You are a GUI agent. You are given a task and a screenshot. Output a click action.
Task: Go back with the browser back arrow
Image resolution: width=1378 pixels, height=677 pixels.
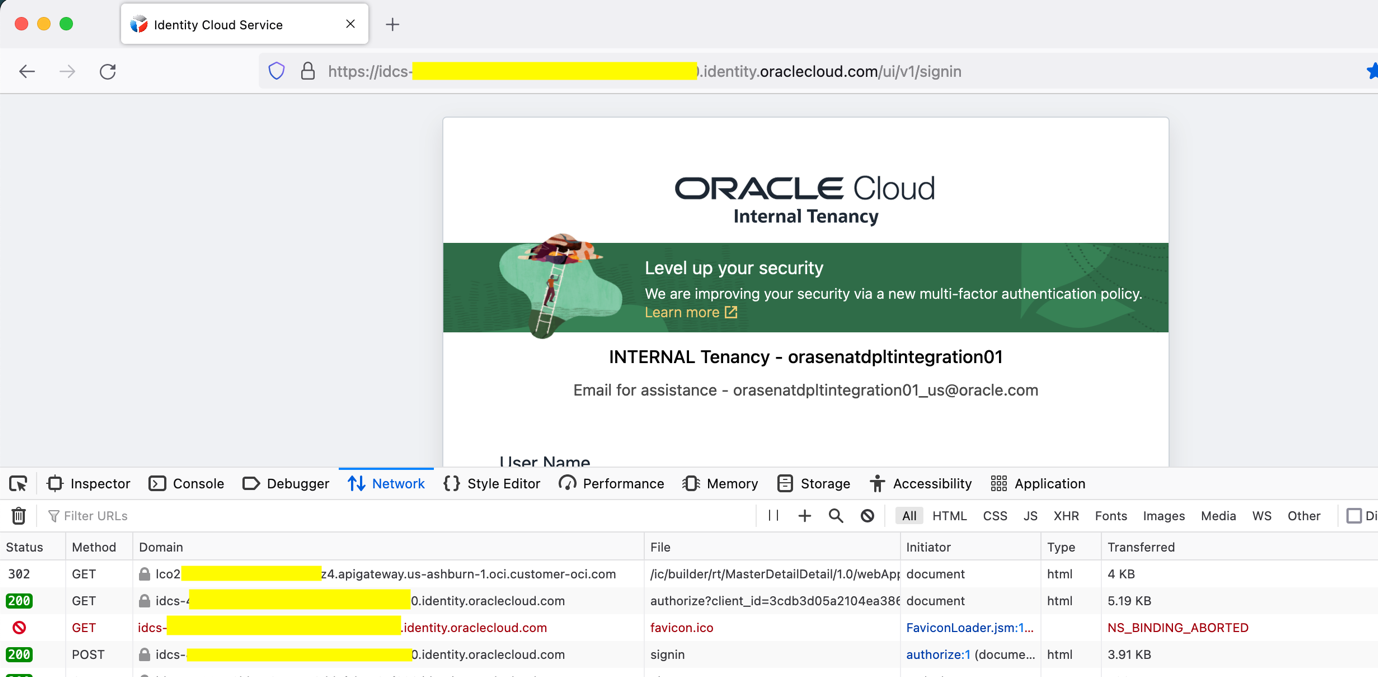27,72
